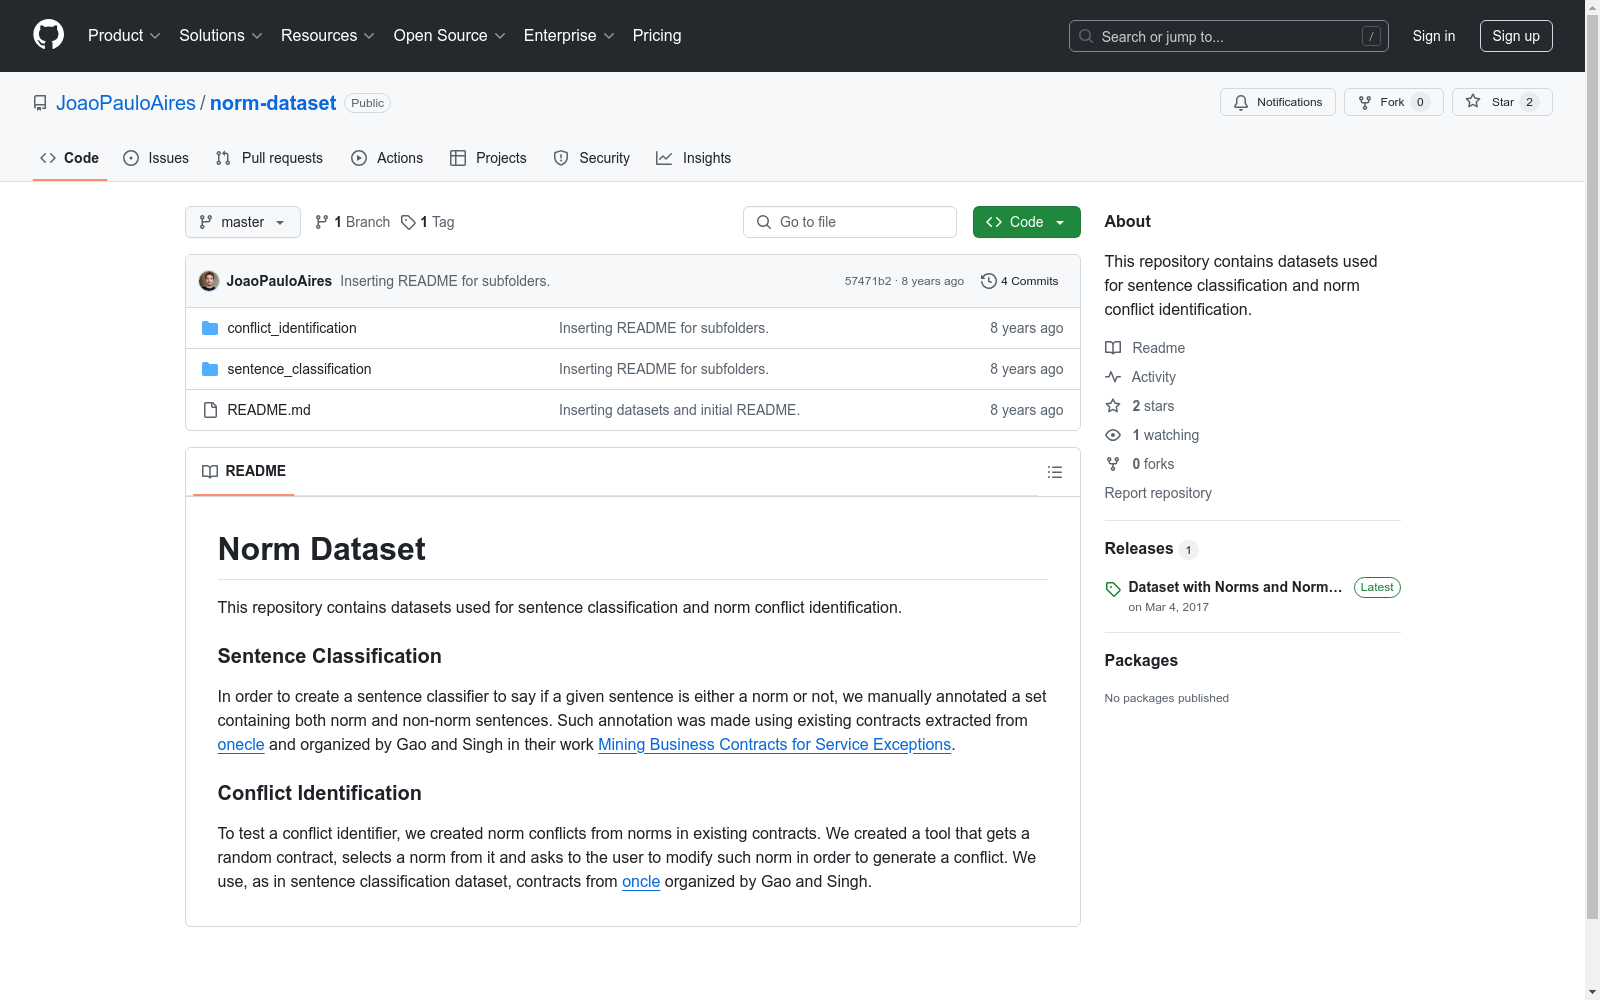Click the magnifier icon in search bar
1600x1000 pixels.
click(1086, 36)
